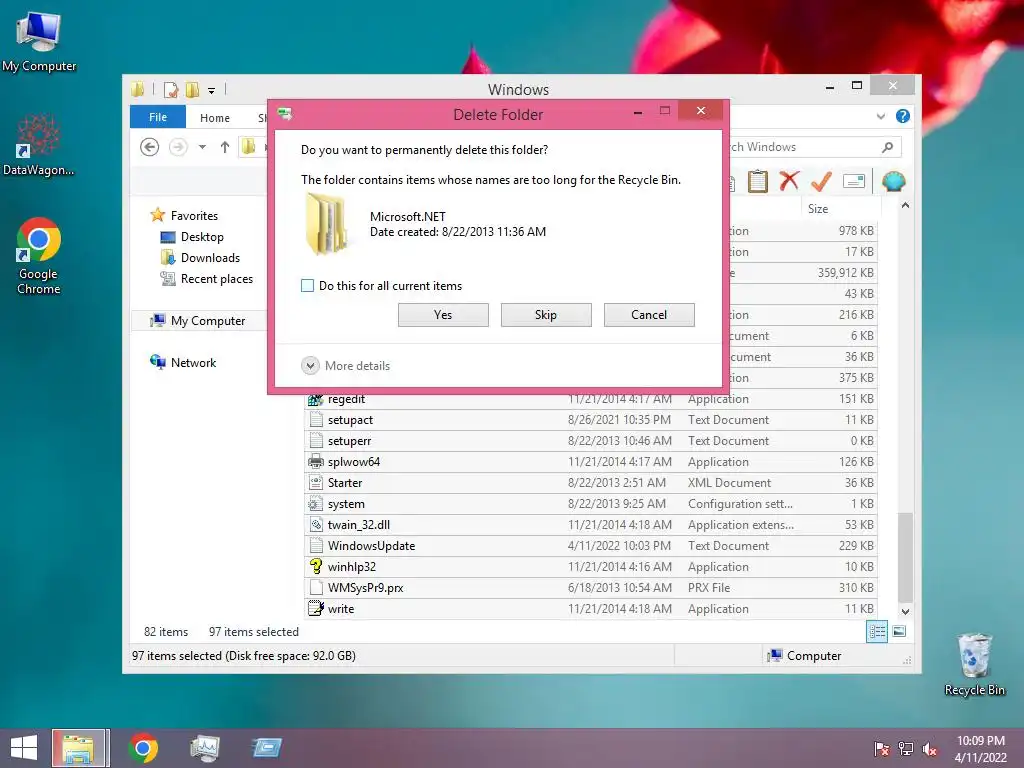Click the file list scrollbar thumb
This screenshot has height=768, width=1024.
pos(905,558)
